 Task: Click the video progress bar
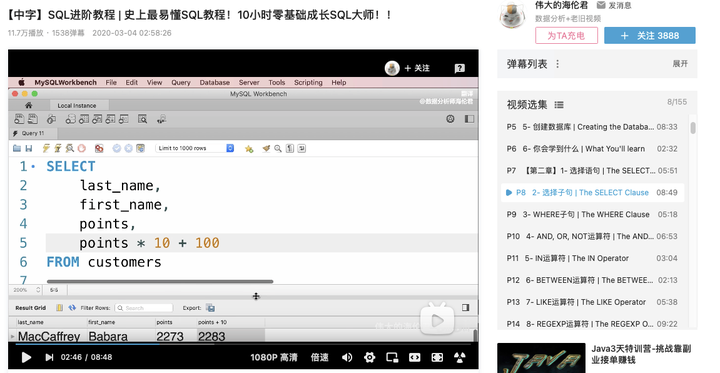click(x=243, y=343)
